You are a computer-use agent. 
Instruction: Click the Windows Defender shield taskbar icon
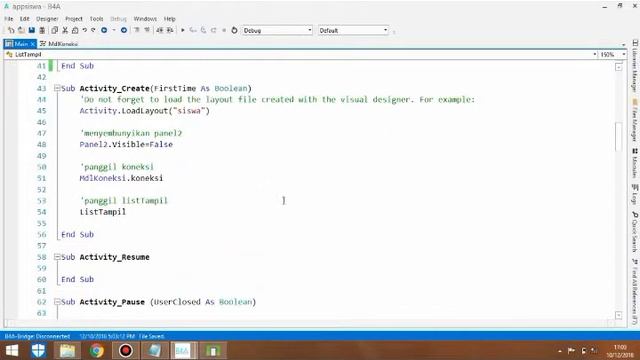(39, 351)
